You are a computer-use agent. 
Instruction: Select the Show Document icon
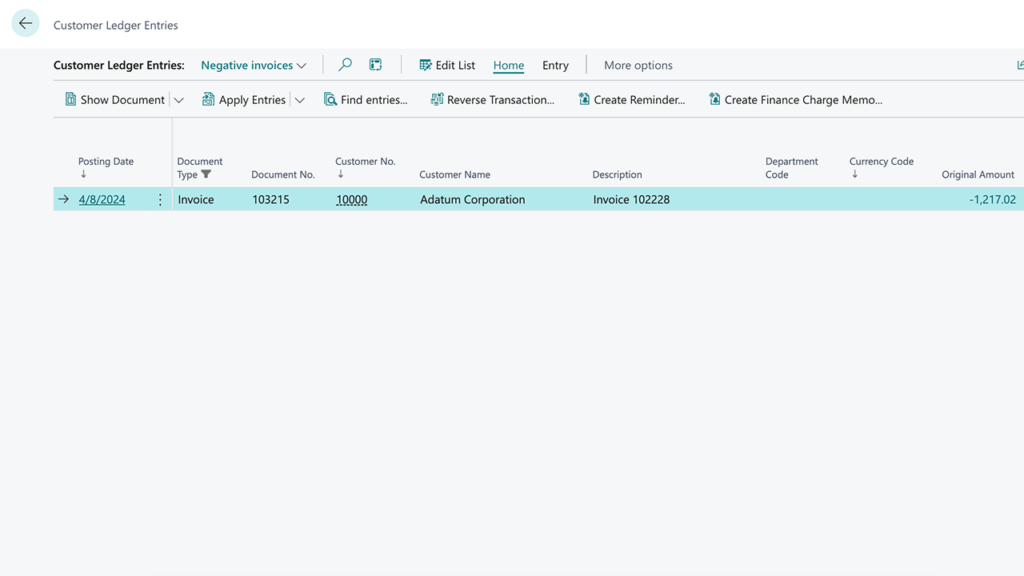point(70,99)
